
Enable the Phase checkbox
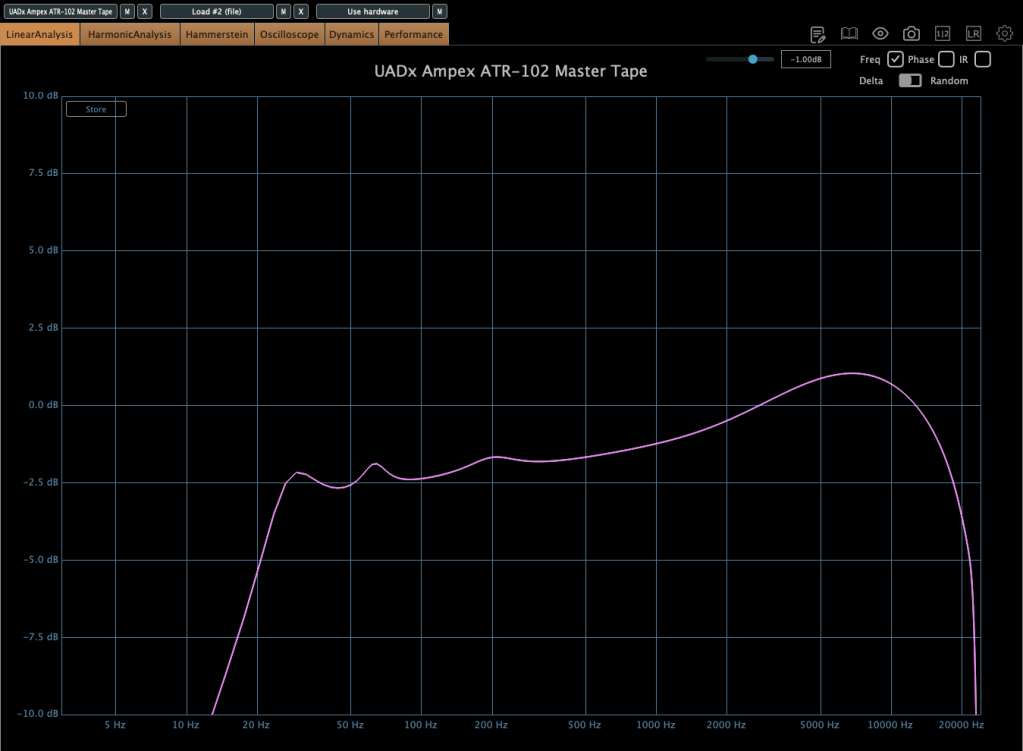[946, 60]
